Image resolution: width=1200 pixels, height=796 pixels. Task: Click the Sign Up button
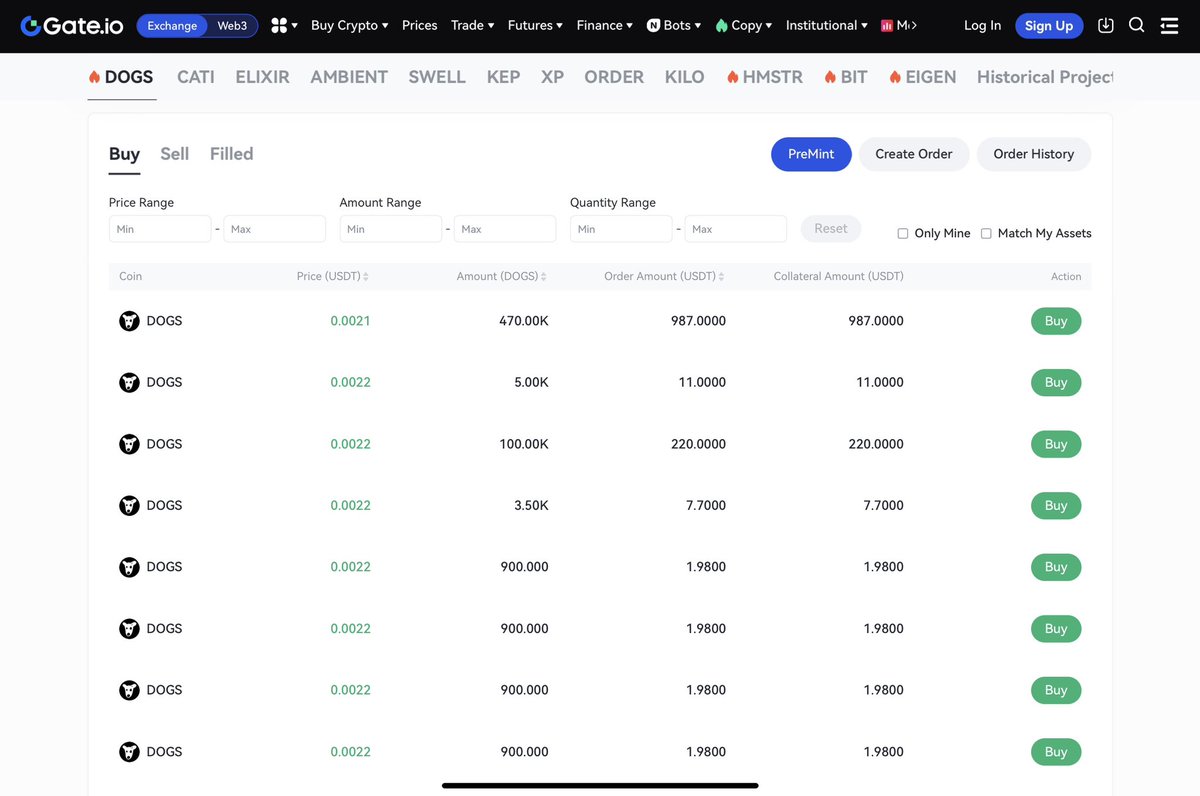click(x=1049, y=26)
